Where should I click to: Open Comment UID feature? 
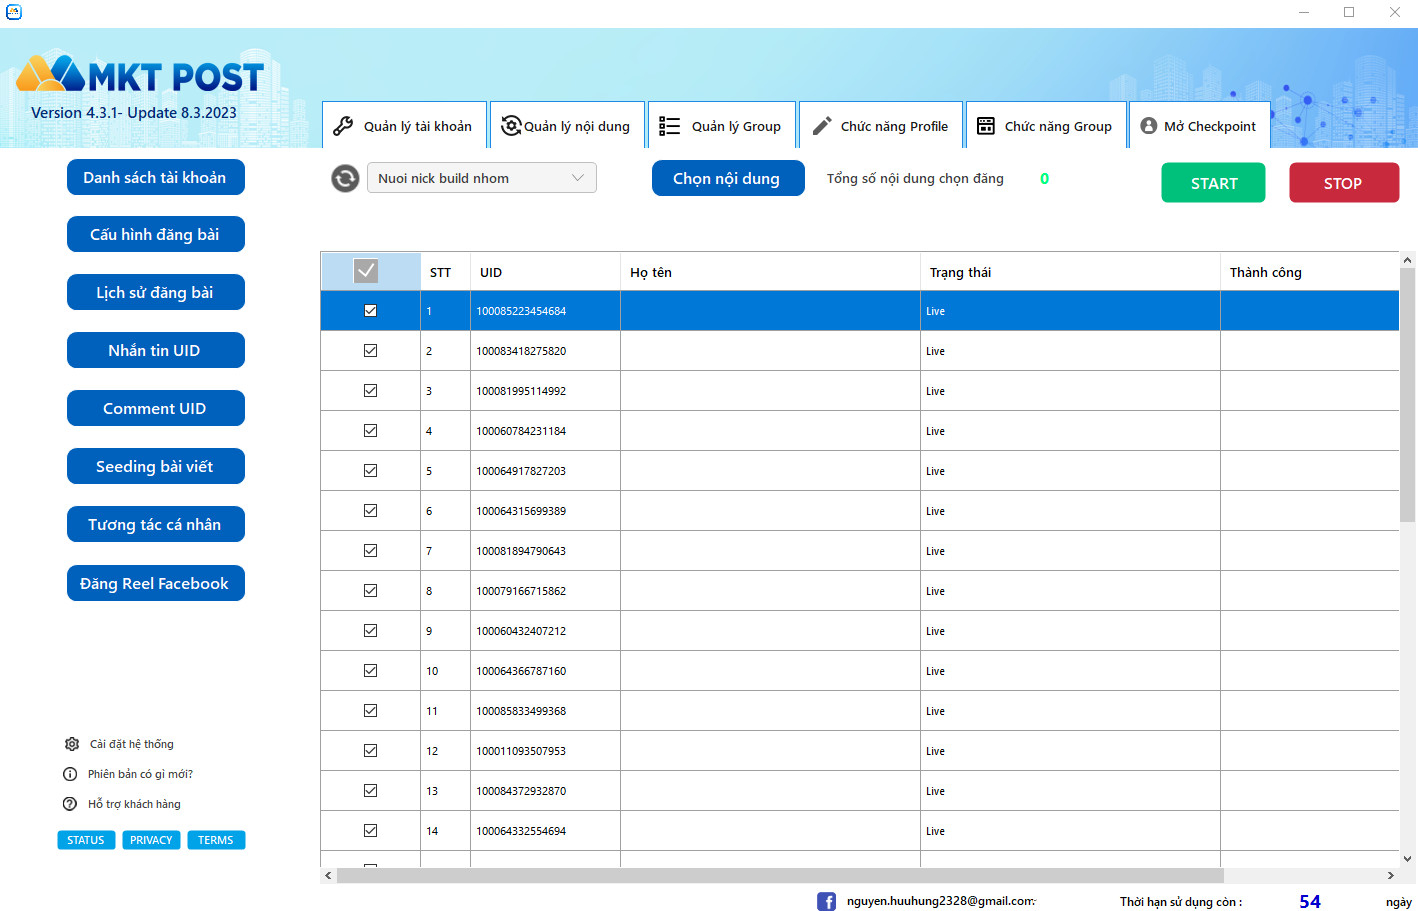click(156, 408)
